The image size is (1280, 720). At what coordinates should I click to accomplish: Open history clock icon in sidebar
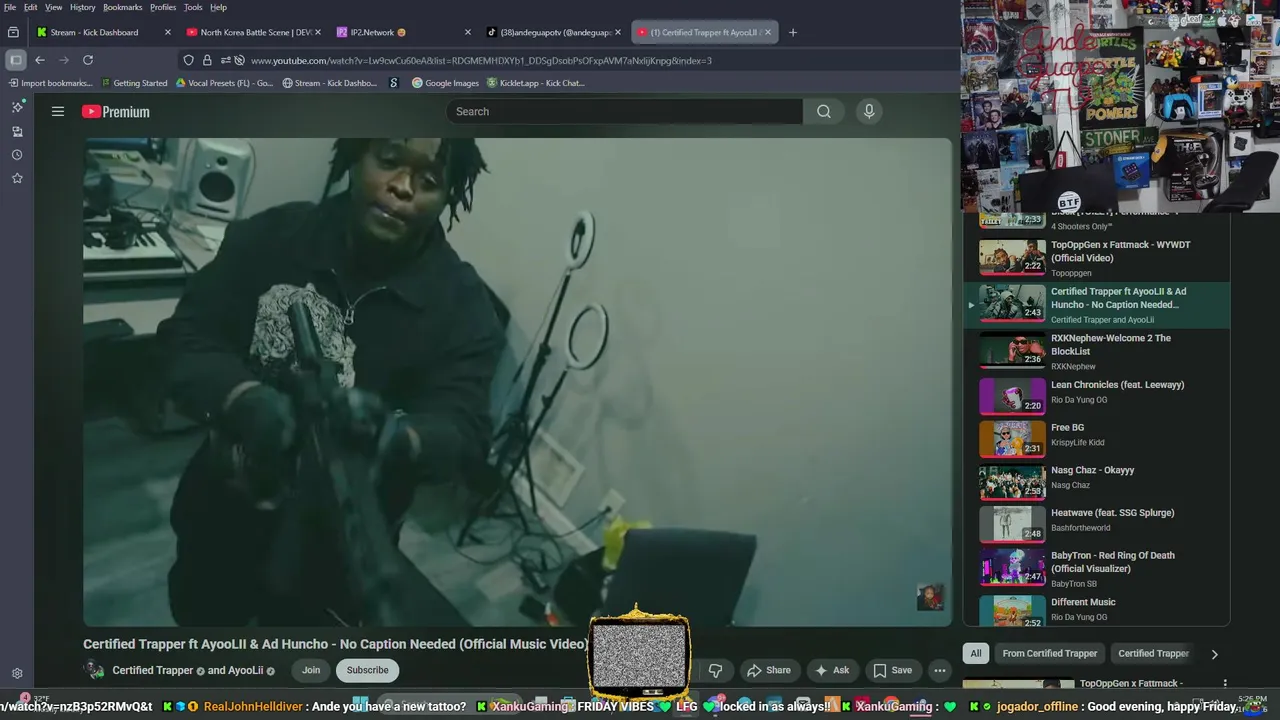(17, 155)
